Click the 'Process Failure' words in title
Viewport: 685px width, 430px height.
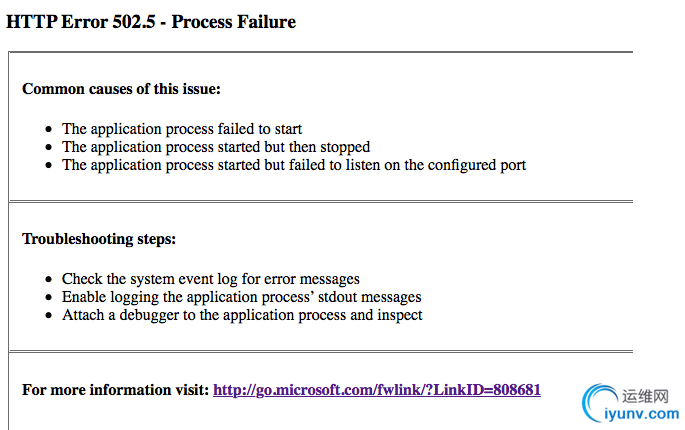point(234,22)
